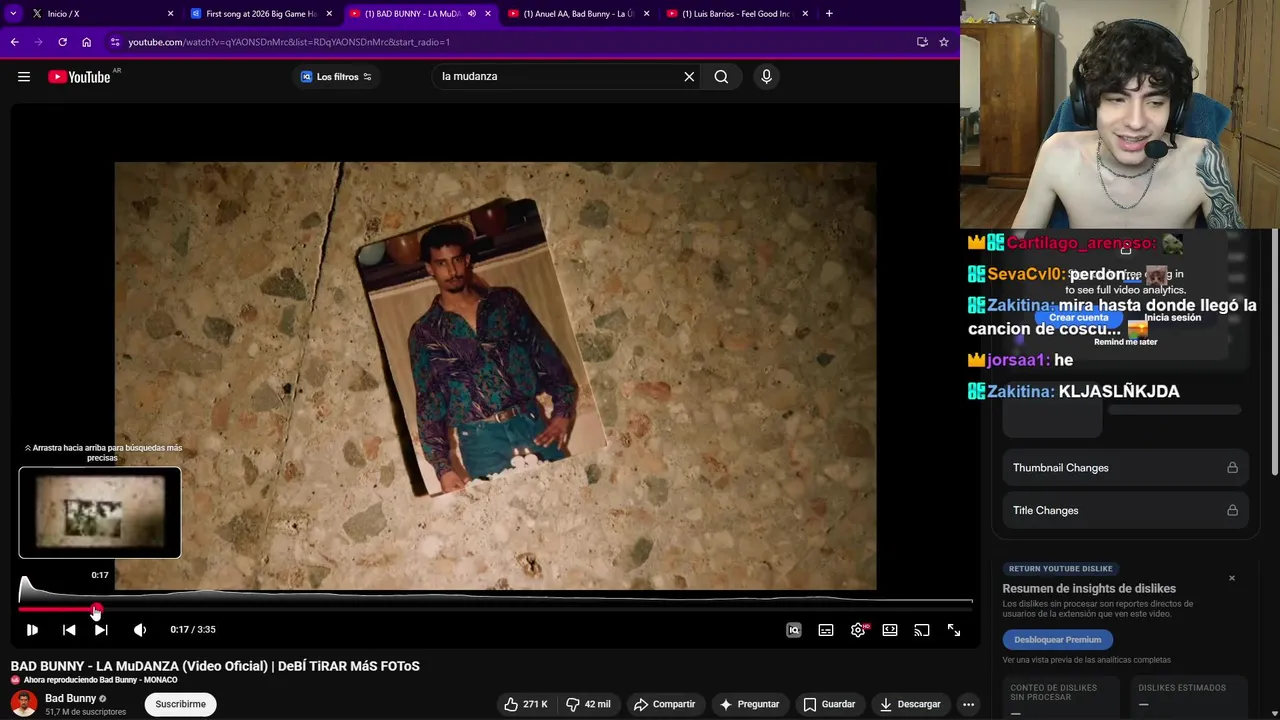This screenshot has height=720, width=1280.
Task: Click the lock icon on Title Changes
Action: coord(1232,511)
